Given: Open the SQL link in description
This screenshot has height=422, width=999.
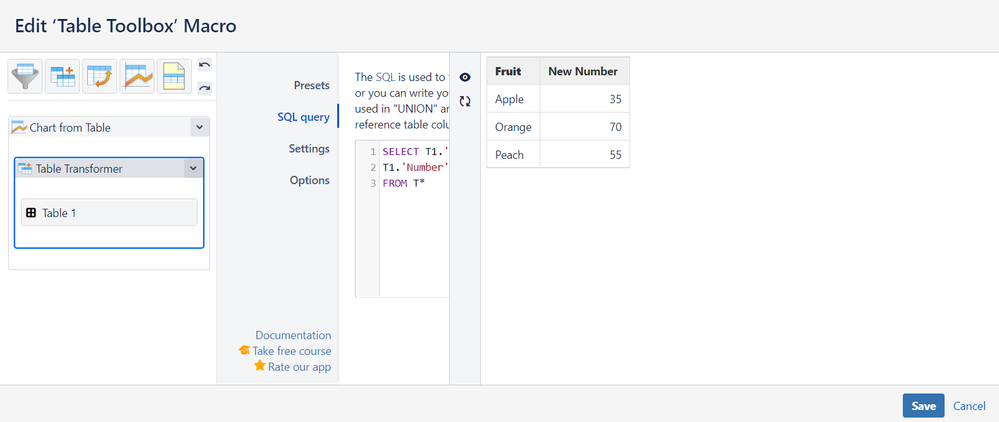Looking at the screenshot, I should point(385,77).
